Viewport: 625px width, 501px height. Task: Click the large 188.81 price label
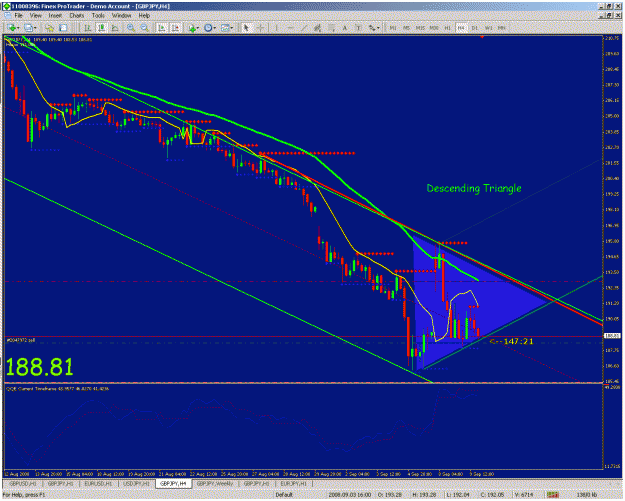(x=39, y=367)
